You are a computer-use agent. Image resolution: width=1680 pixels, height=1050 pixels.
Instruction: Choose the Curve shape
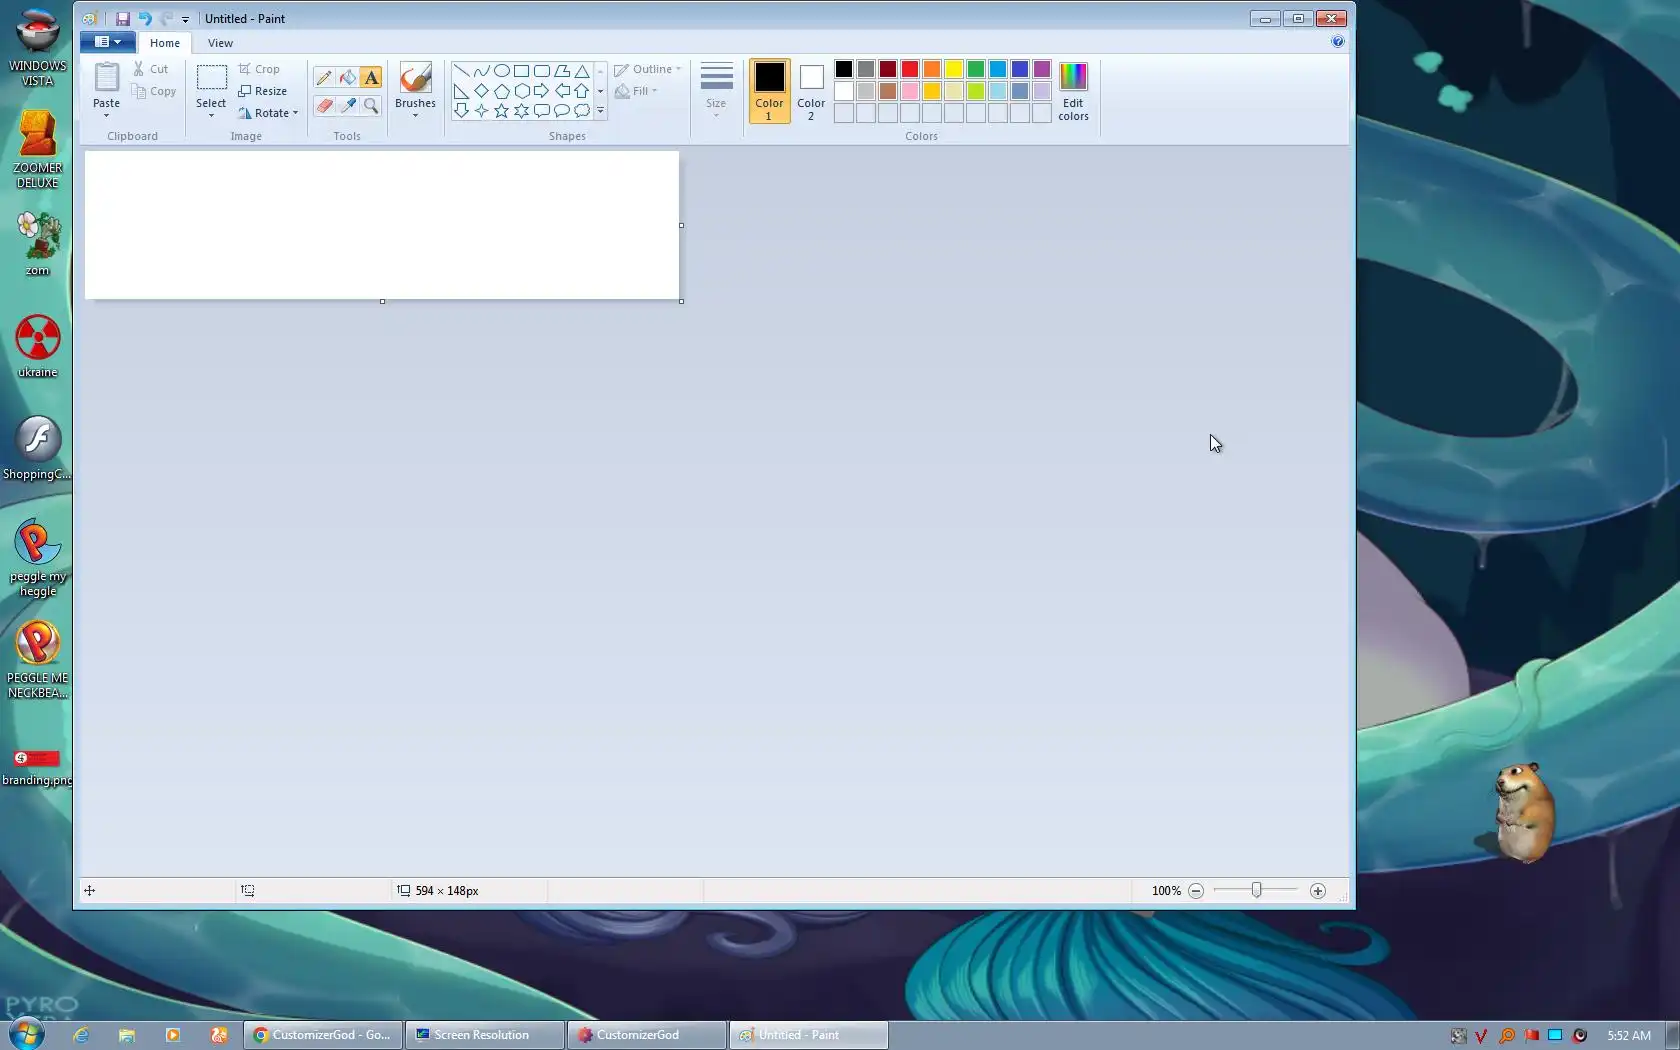481,71
